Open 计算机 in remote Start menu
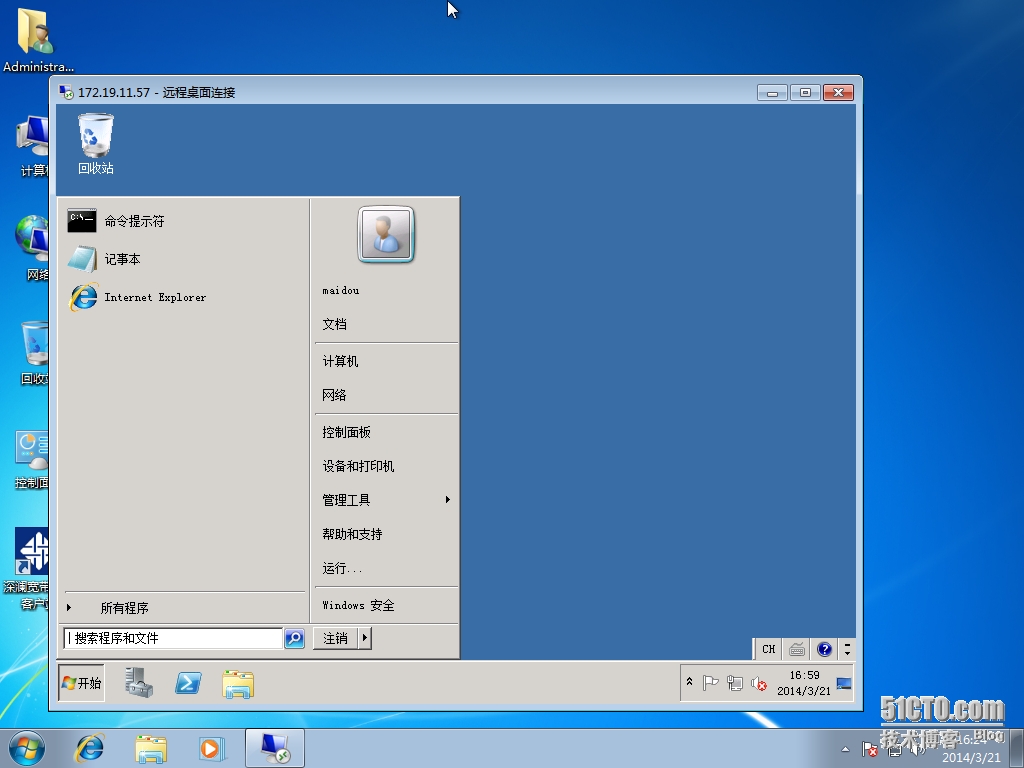 (x=340, y=361)
